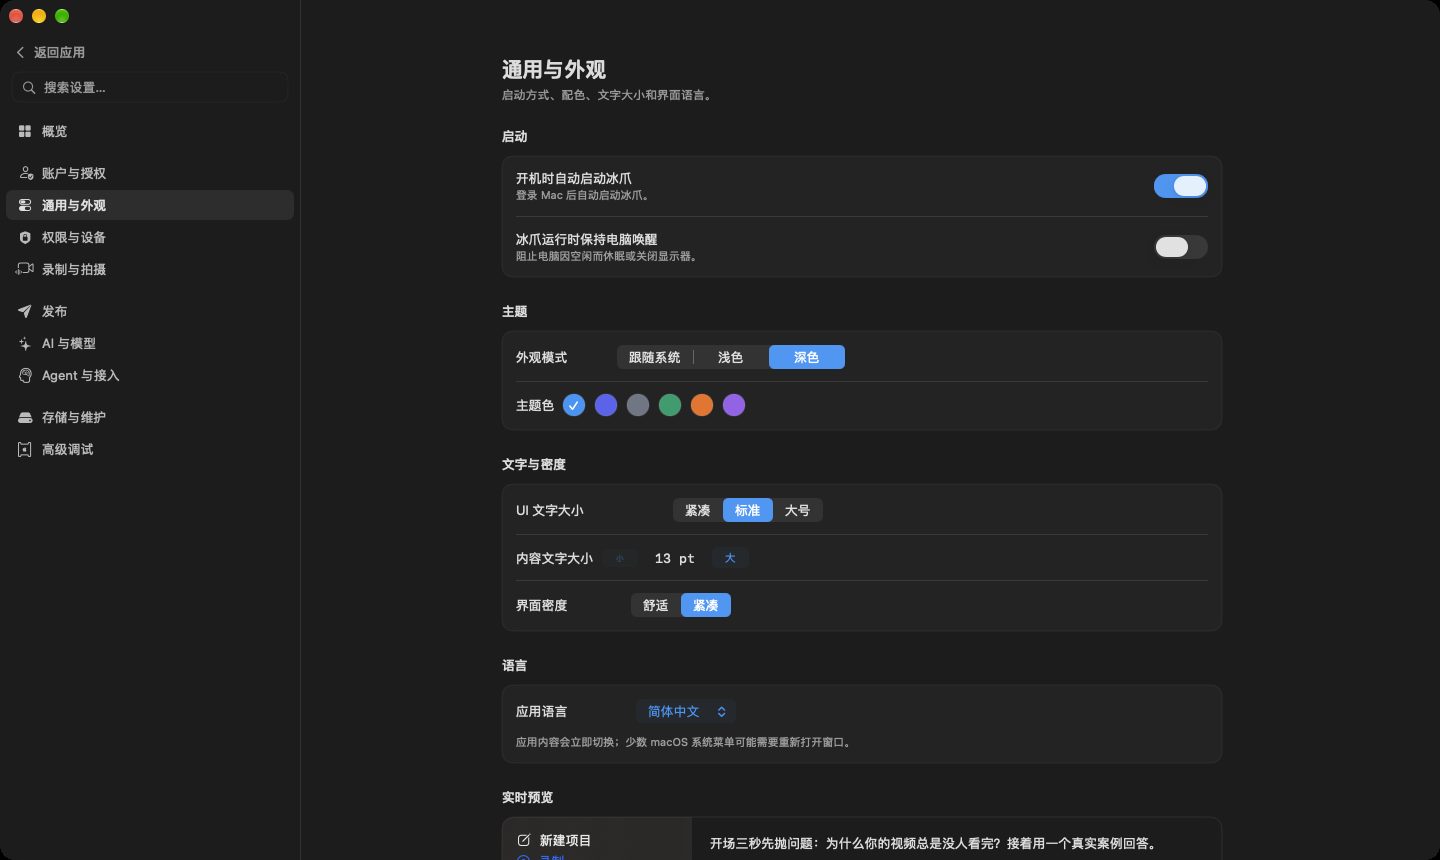Viewport: 1440px width, 860px height.
Task: Set 界面密度 to 紧凑
Action: coord(705,605)
